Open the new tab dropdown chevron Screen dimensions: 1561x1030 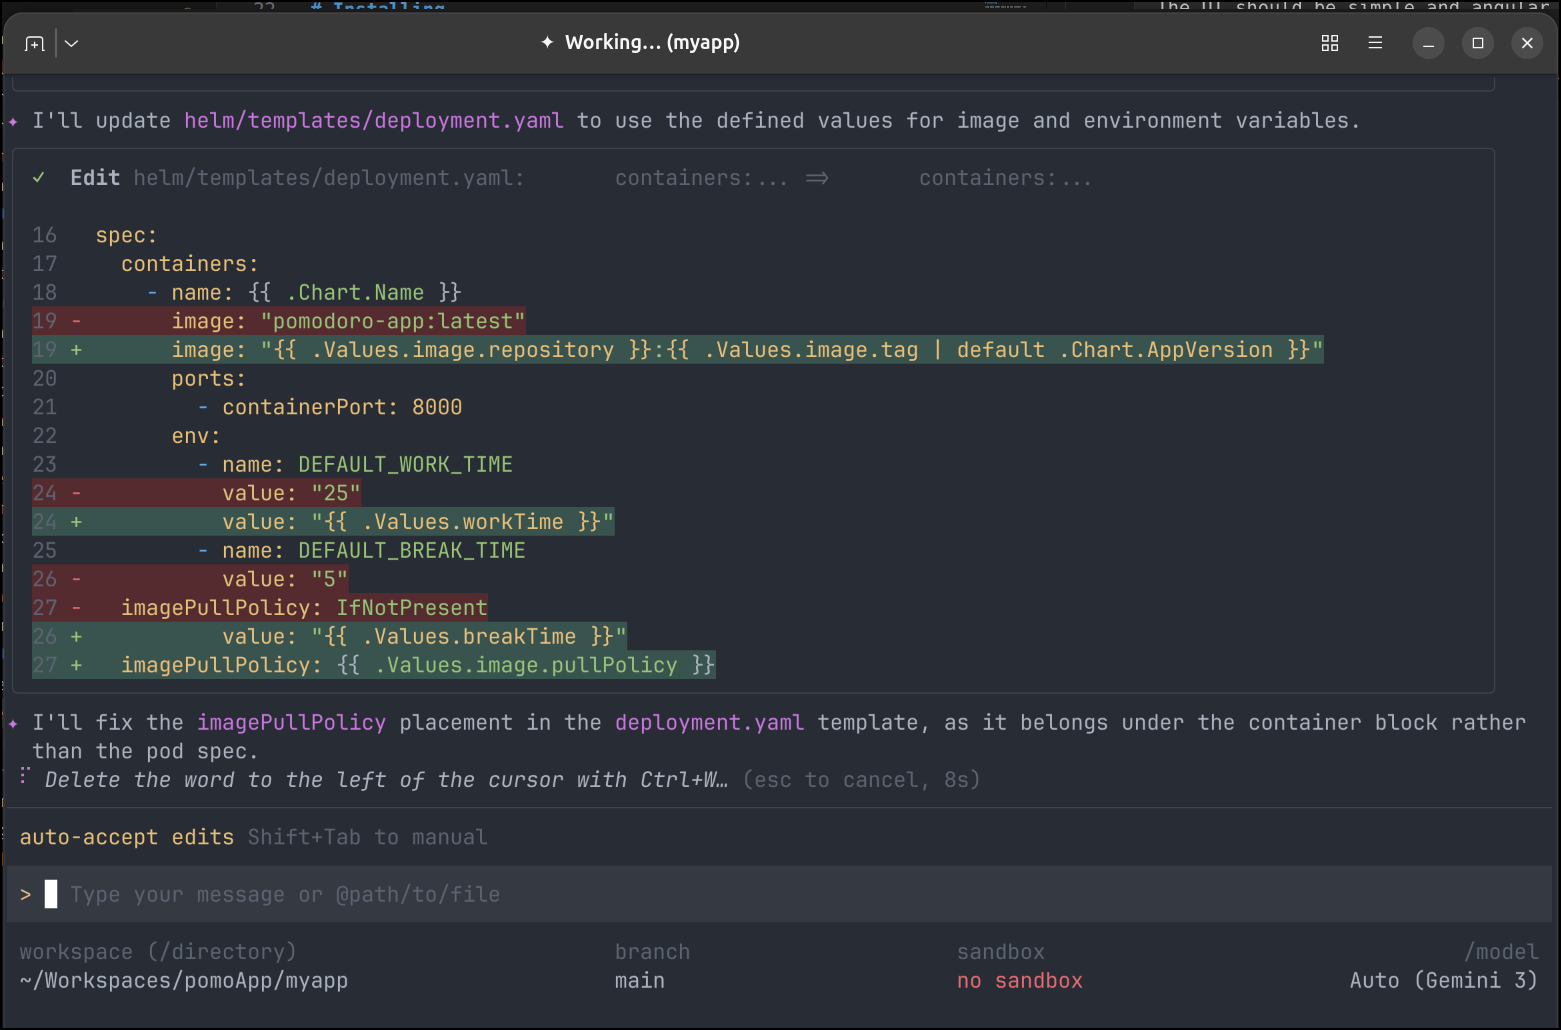72,43
